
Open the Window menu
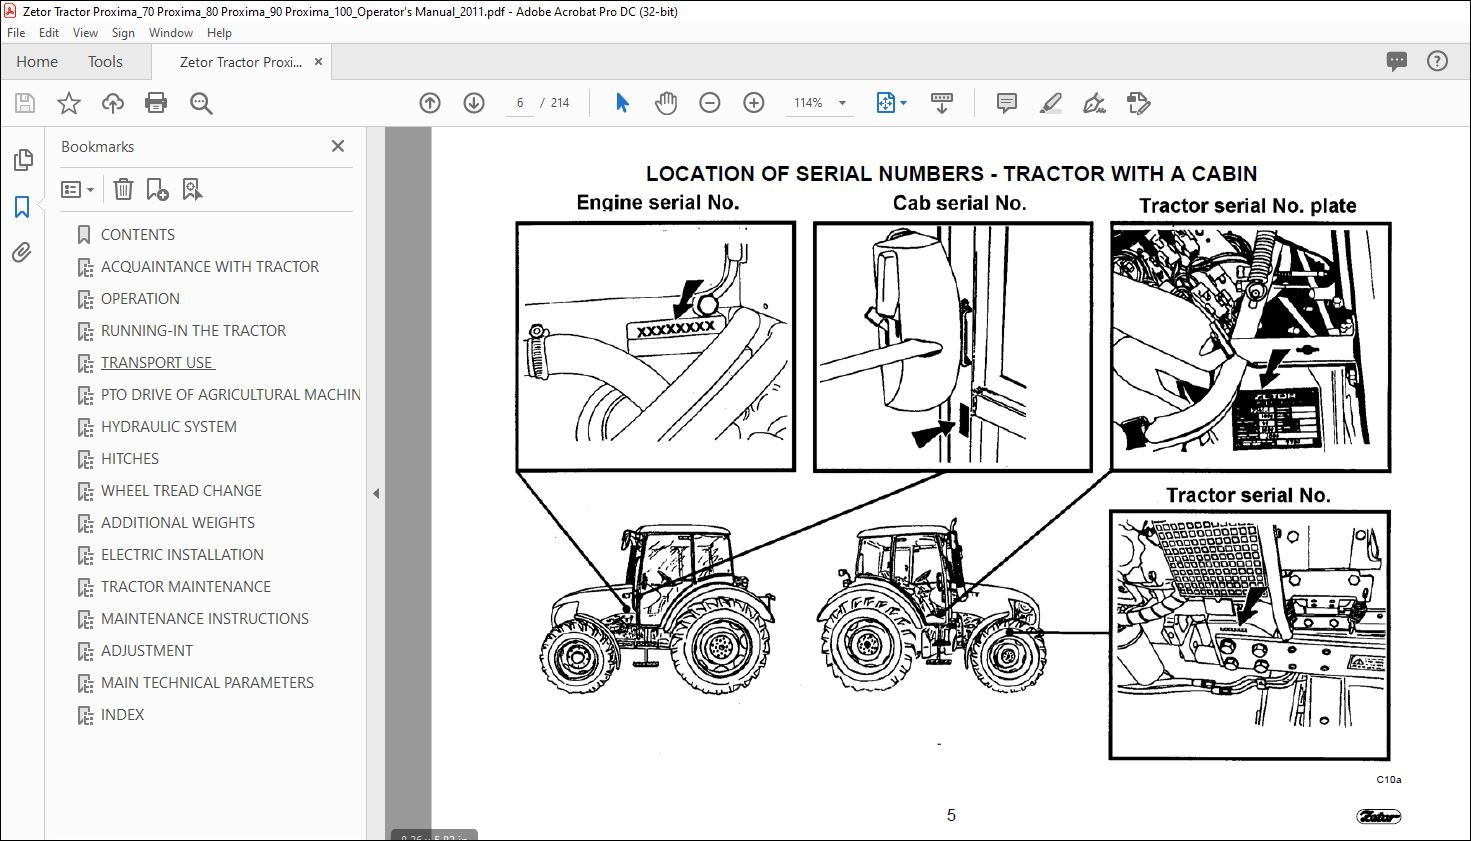(171, 33)
